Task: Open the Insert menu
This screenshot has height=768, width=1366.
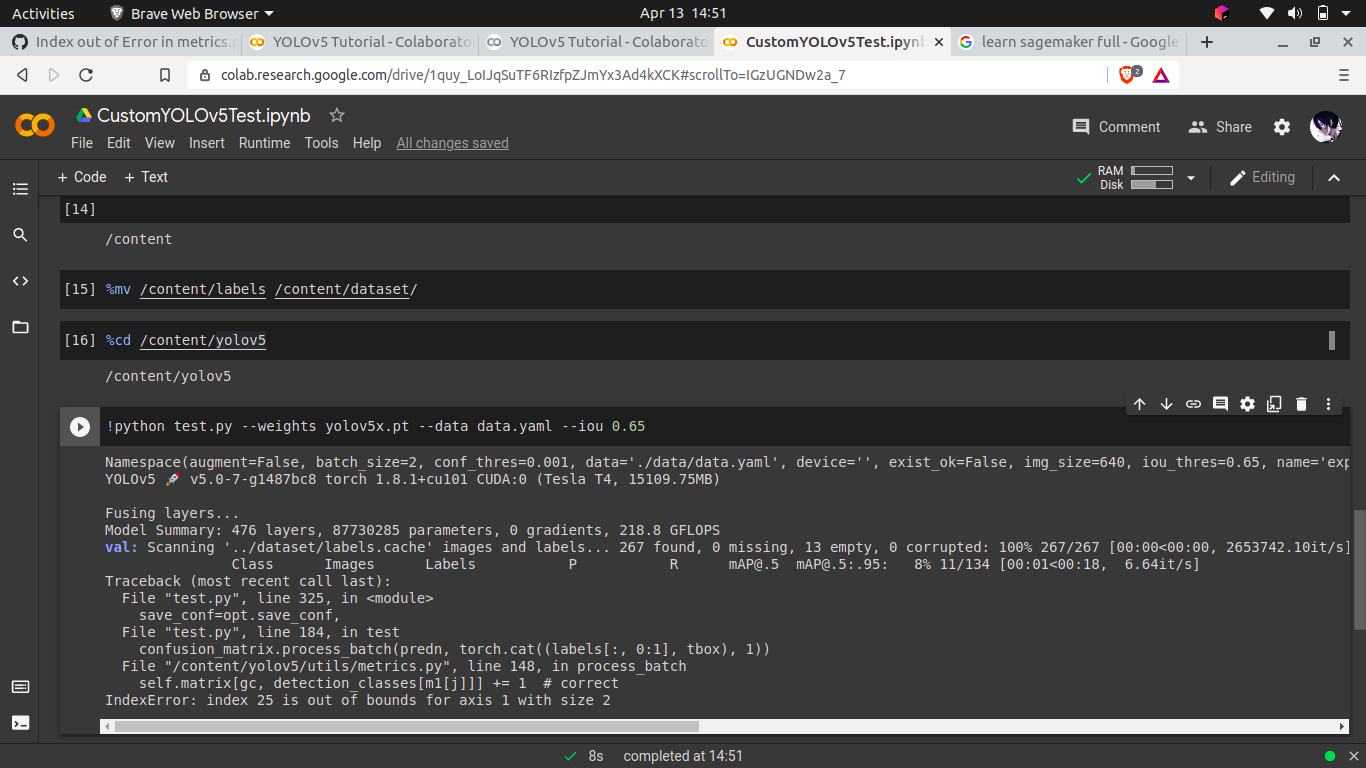Action: 207,143
